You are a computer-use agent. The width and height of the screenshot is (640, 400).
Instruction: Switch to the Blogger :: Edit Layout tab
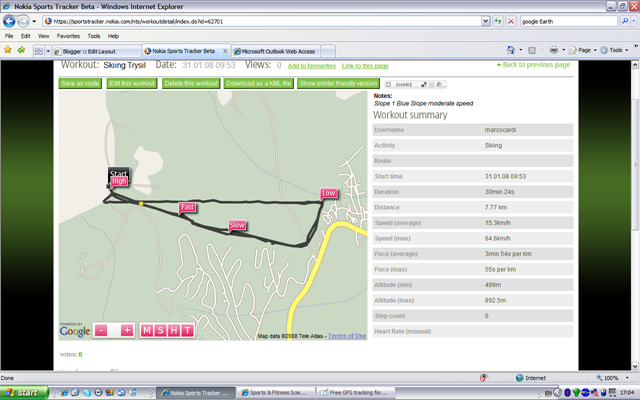point(96,51)
